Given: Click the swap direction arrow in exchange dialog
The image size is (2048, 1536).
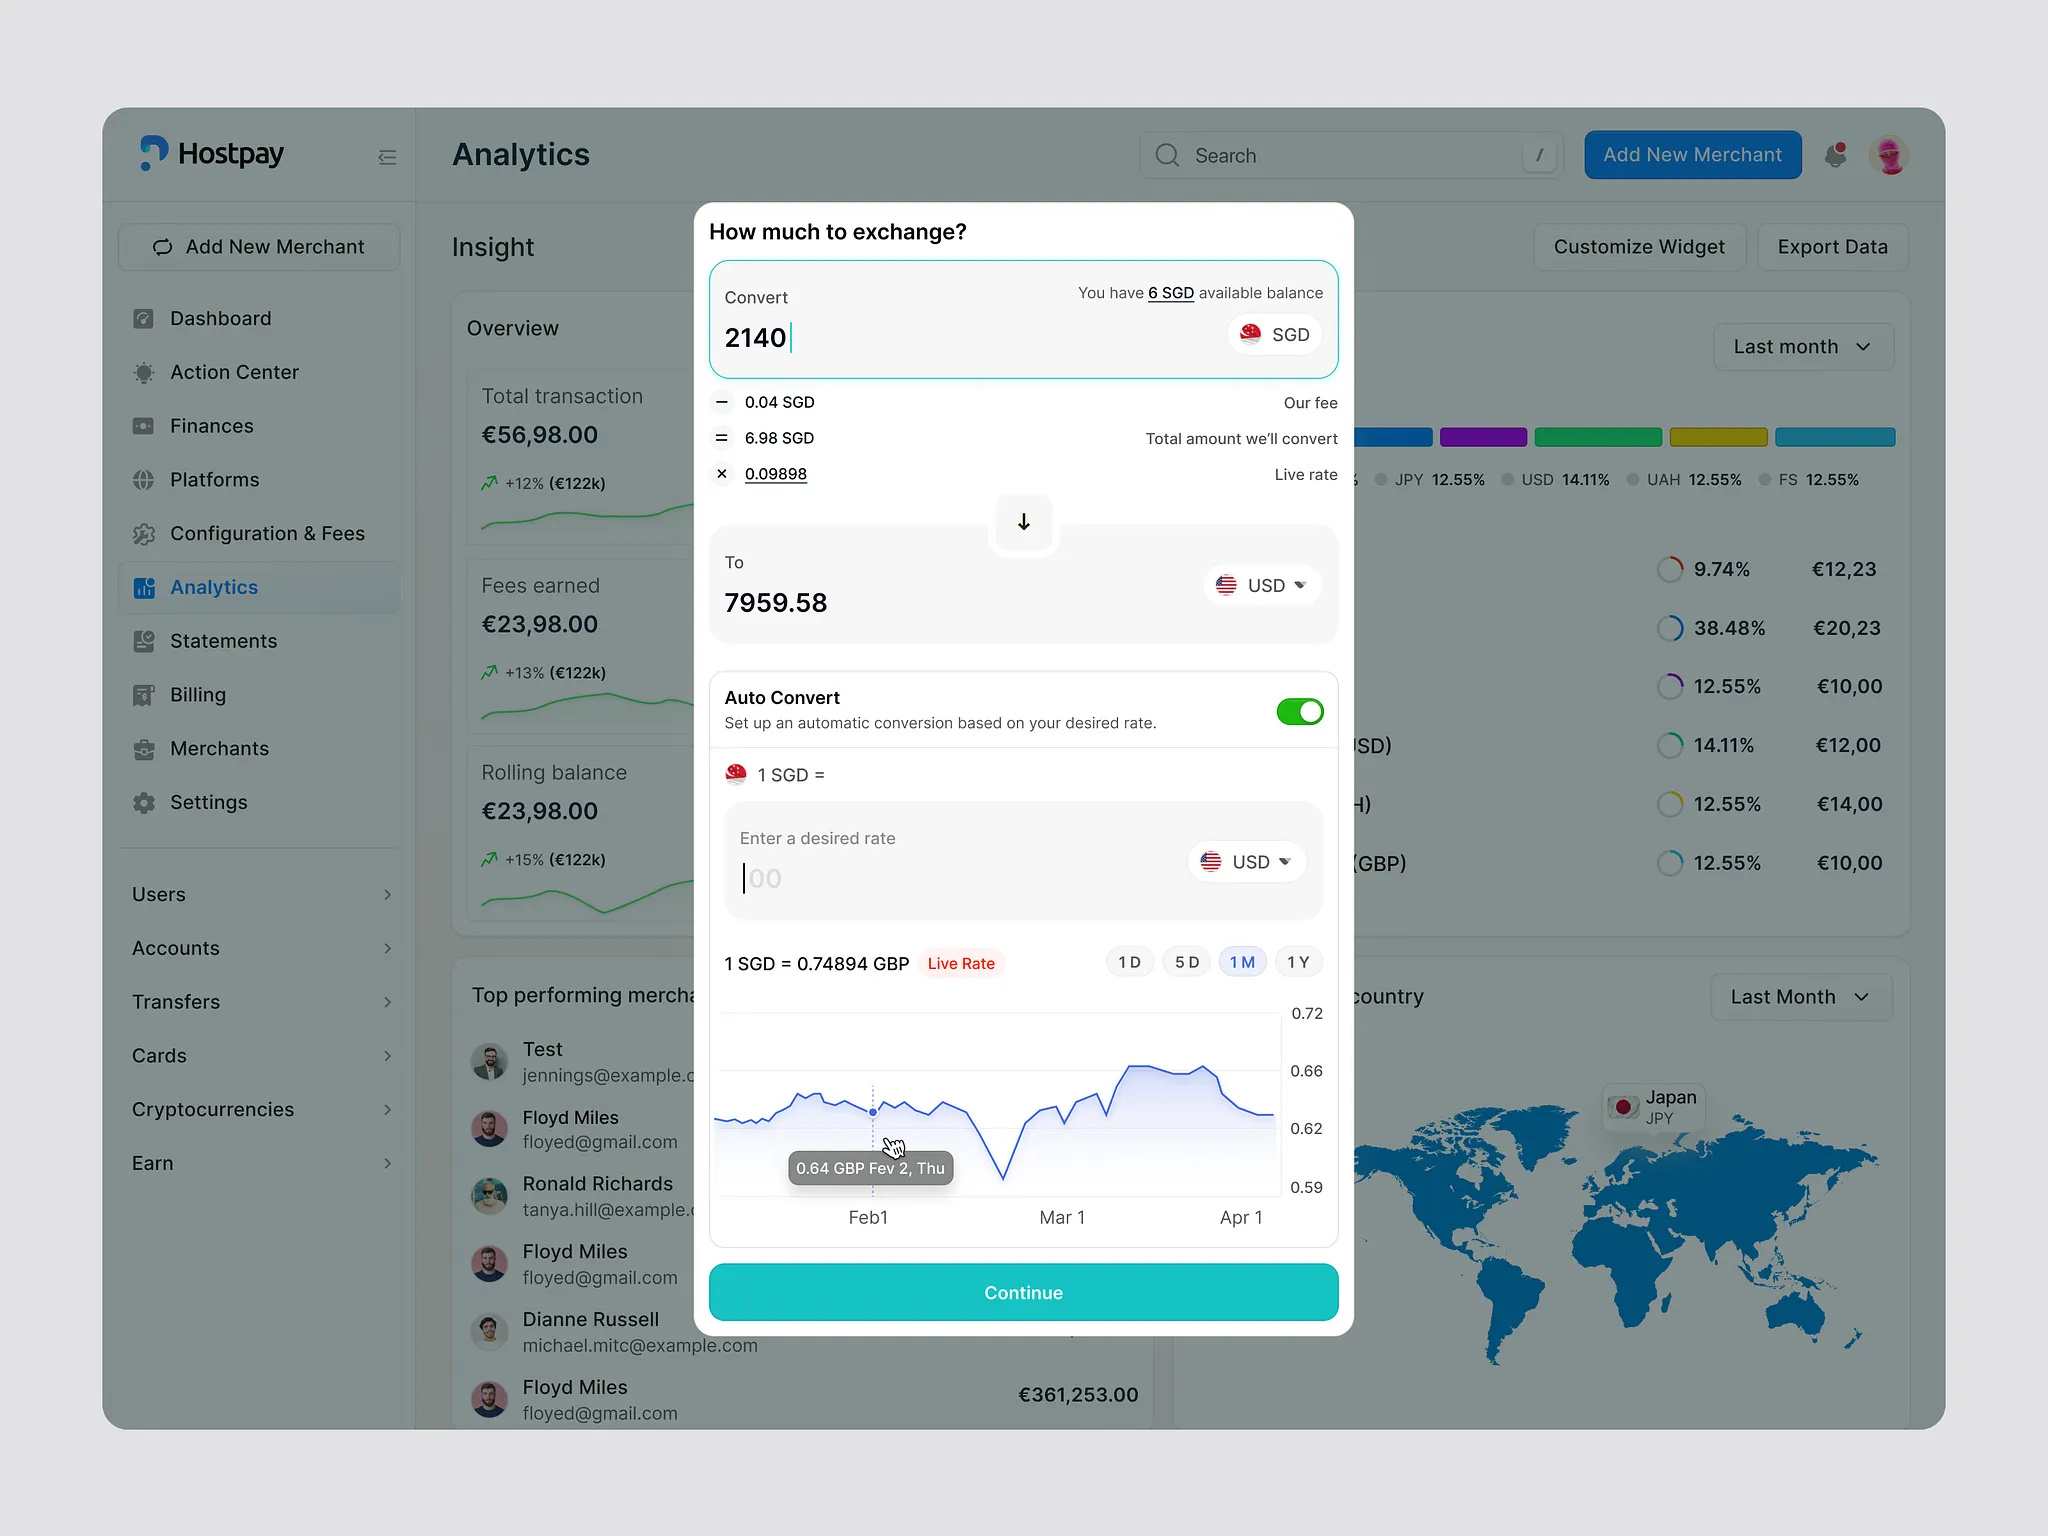Looking at the screenshot, I should click(x=1023, y=522).
